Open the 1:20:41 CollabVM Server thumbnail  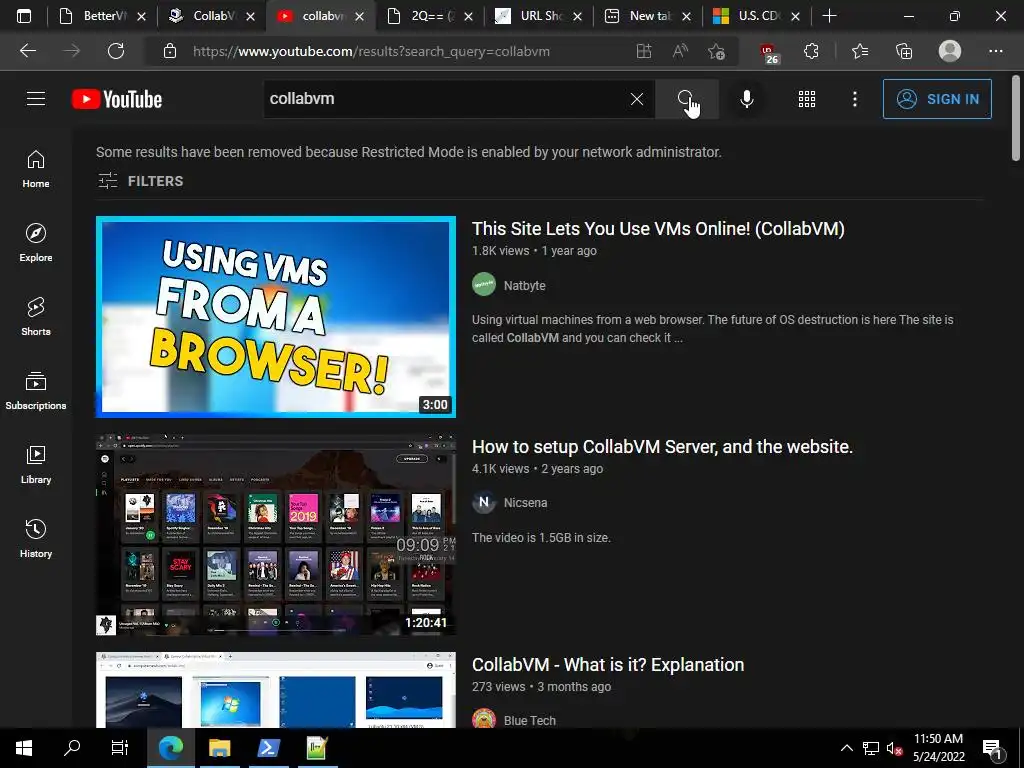[276, 534]
